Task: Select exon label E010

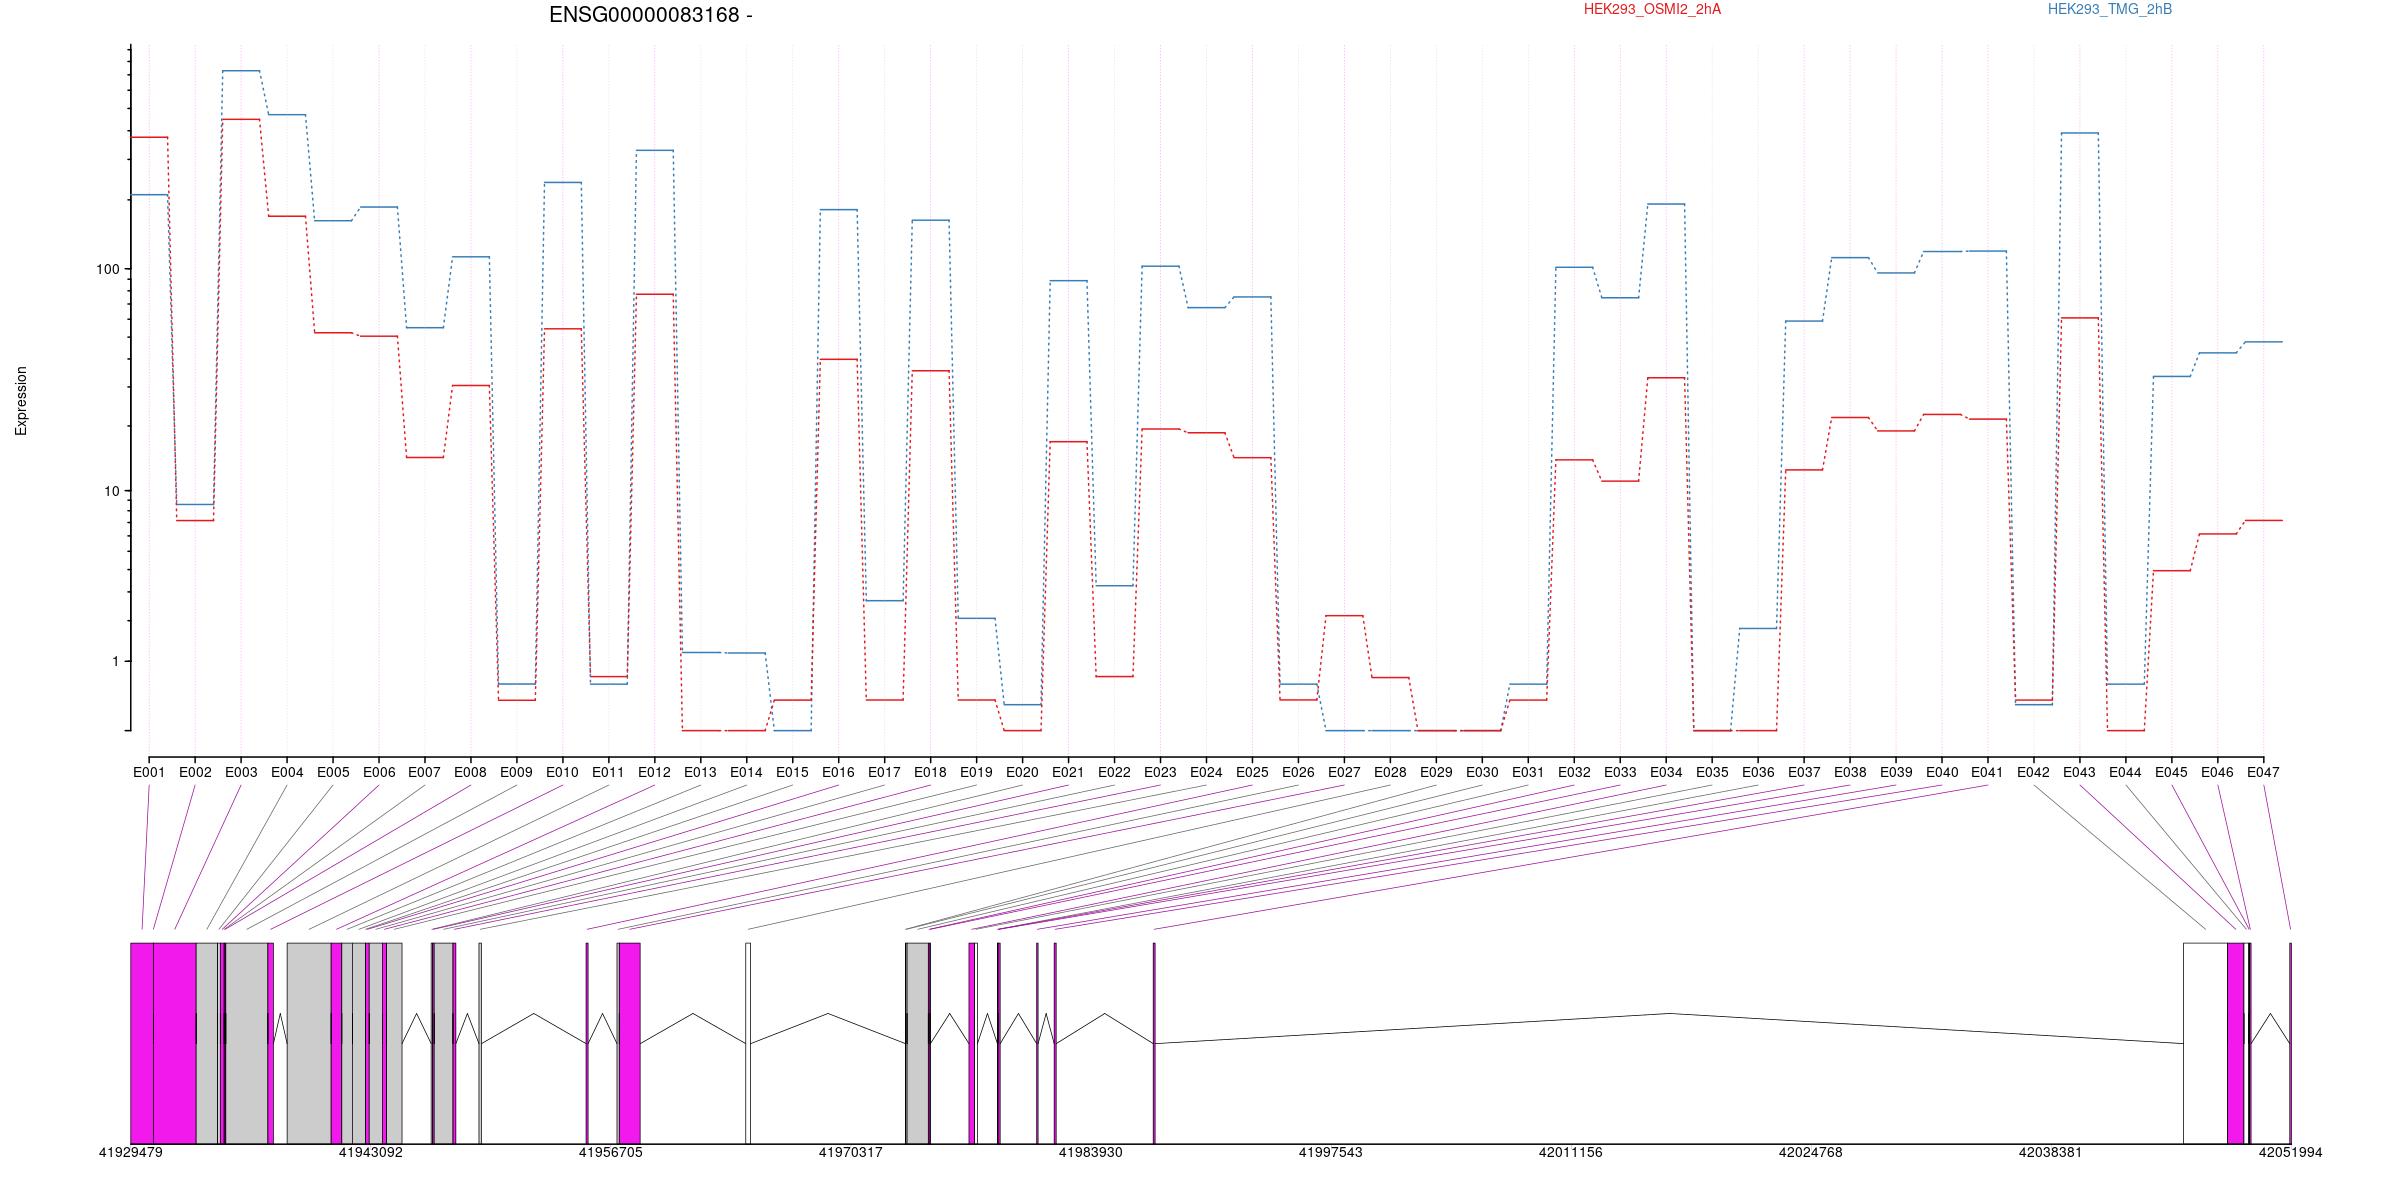Action: pyautogui.click(x=562, y=772)
